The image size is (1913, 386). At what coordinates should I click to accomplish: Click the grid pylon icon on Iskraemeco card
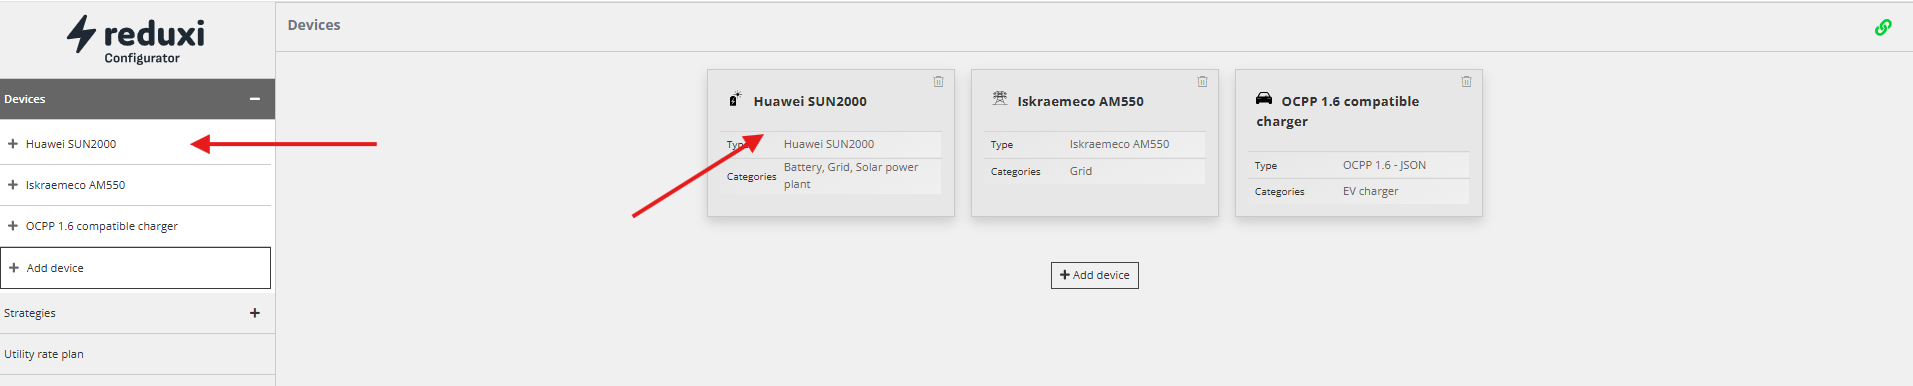tap(1000, 98)
